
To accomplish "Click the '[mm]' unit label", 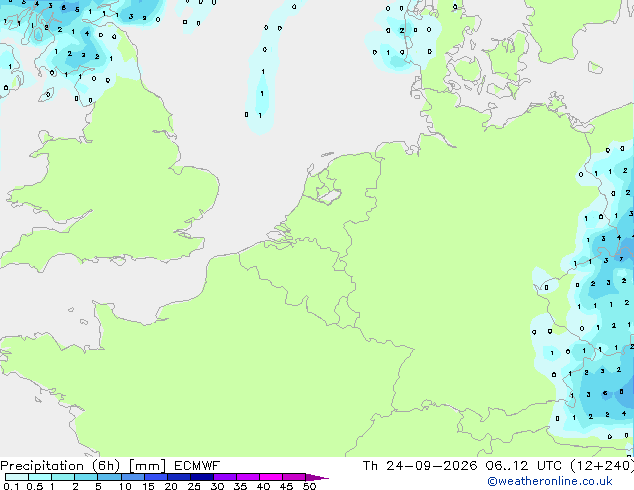I will pyautogui.click(x=147, y=466).
